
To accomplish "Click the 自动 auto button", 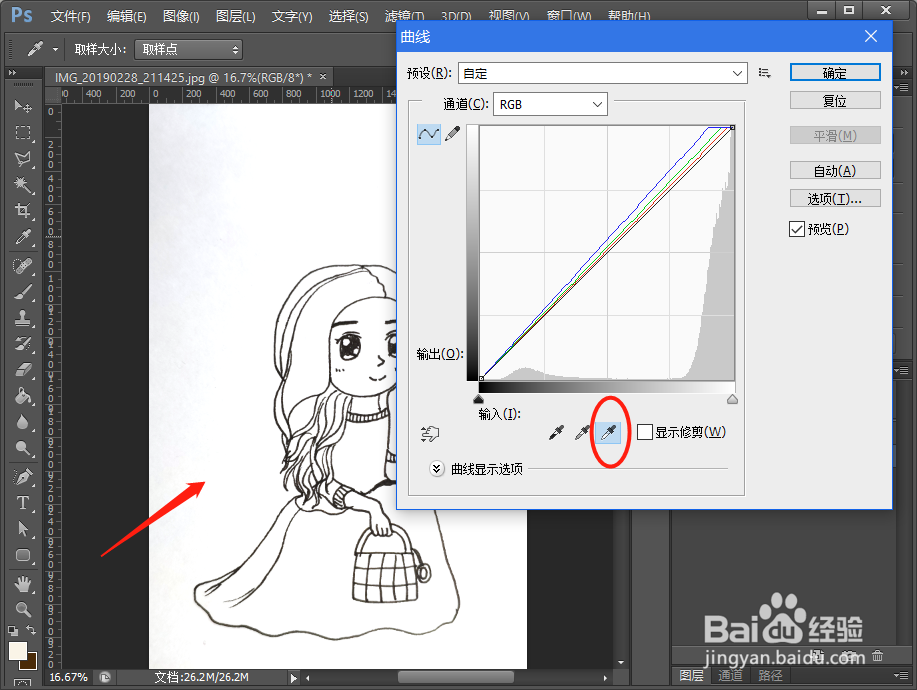I will (835, 170).
